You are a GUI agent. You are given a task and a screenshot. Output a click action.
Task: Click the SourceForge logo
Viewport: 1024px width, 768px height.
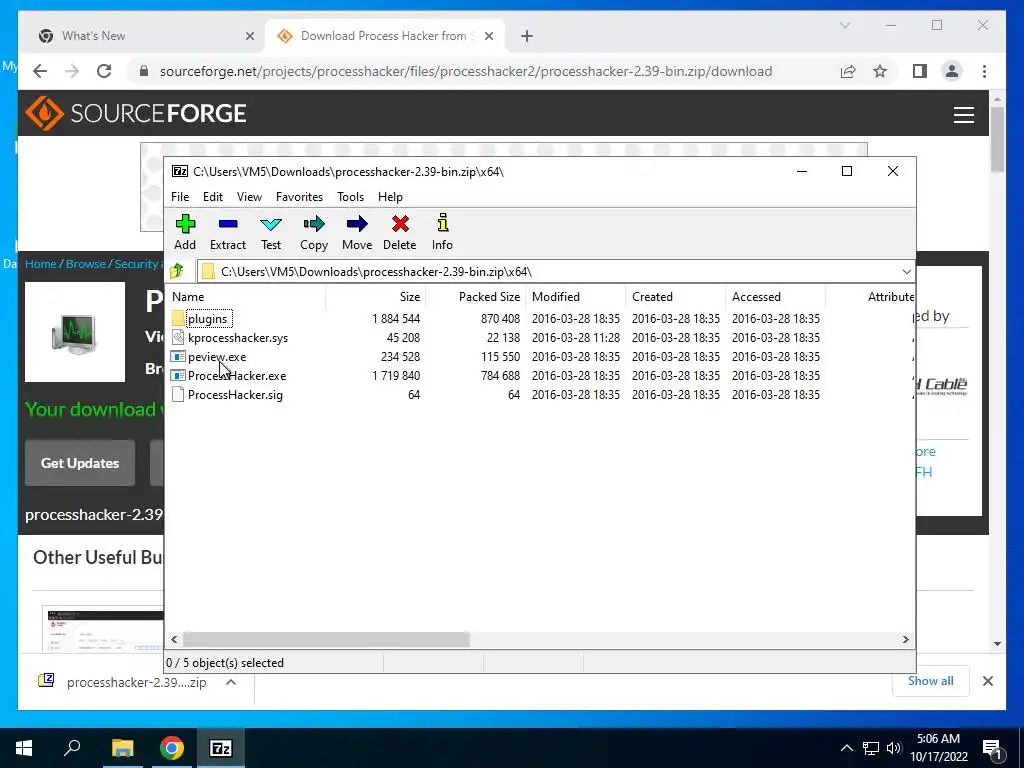[136, 113]
